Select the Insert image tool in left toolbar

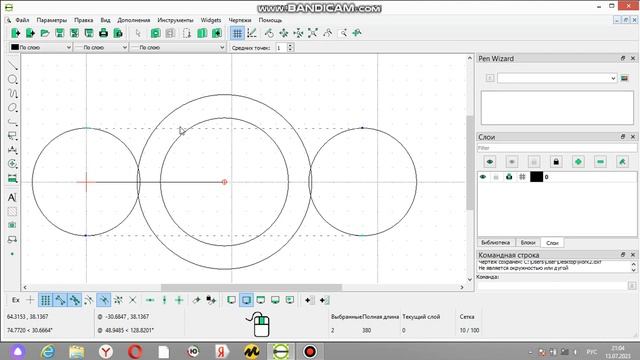(x=12, y=225)
